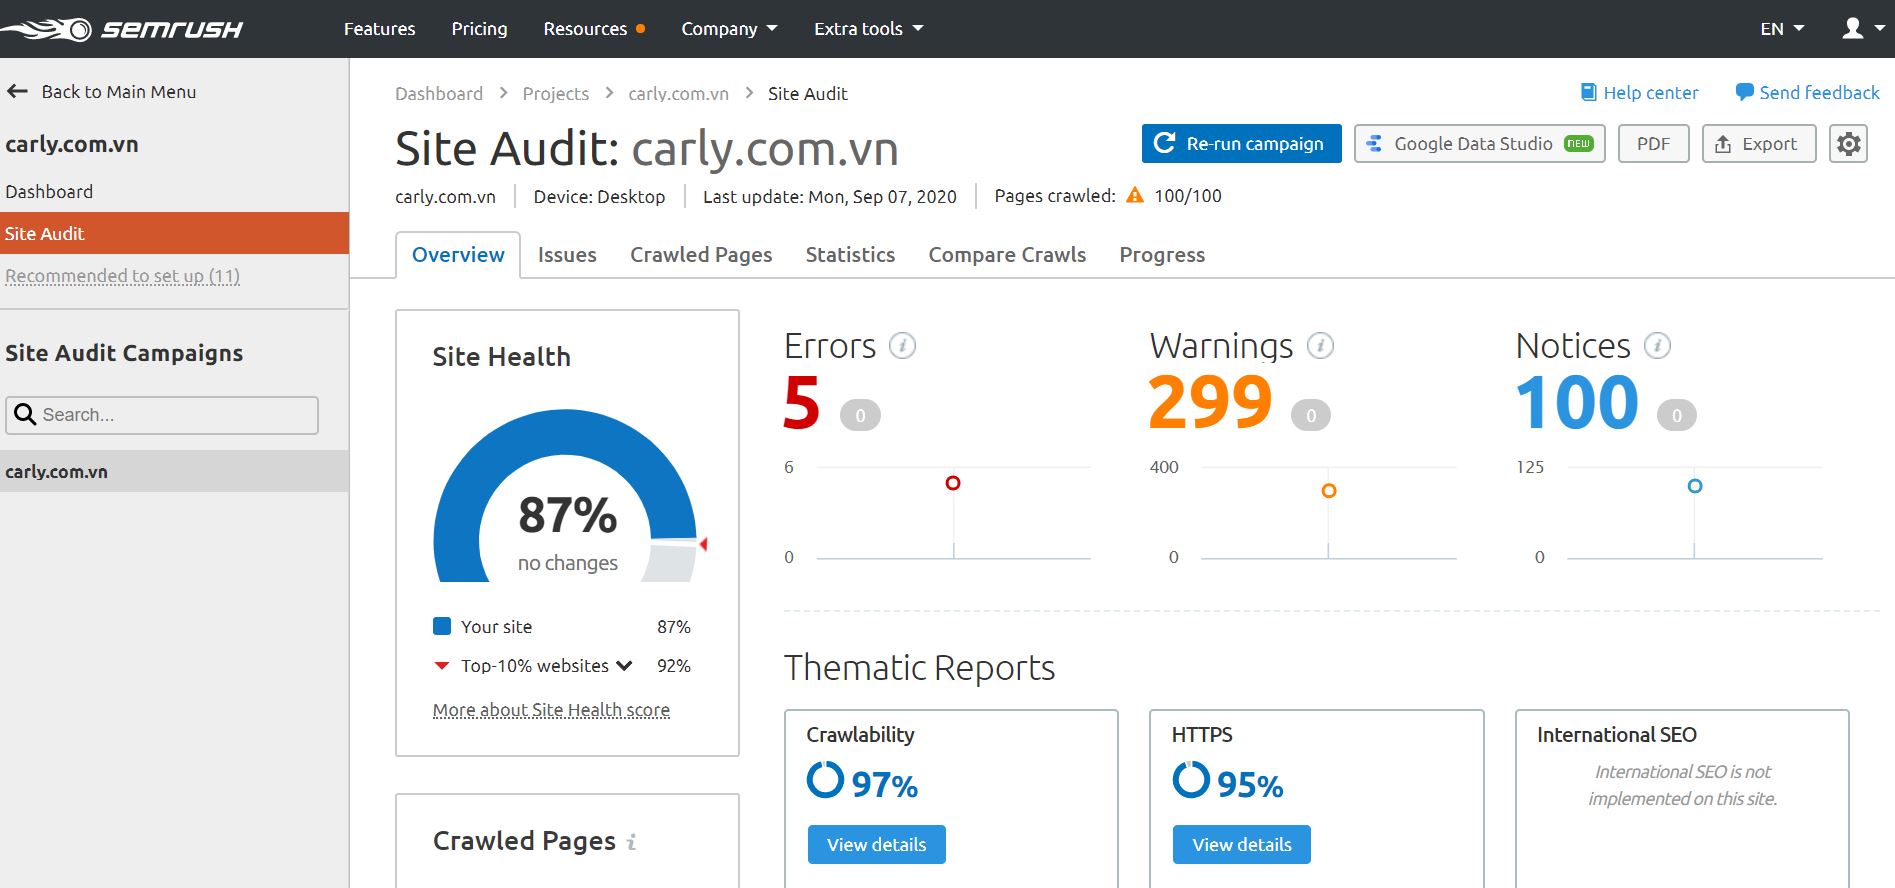
Task: Click the notices change badge showing 0
Action: coord(1676,415)
